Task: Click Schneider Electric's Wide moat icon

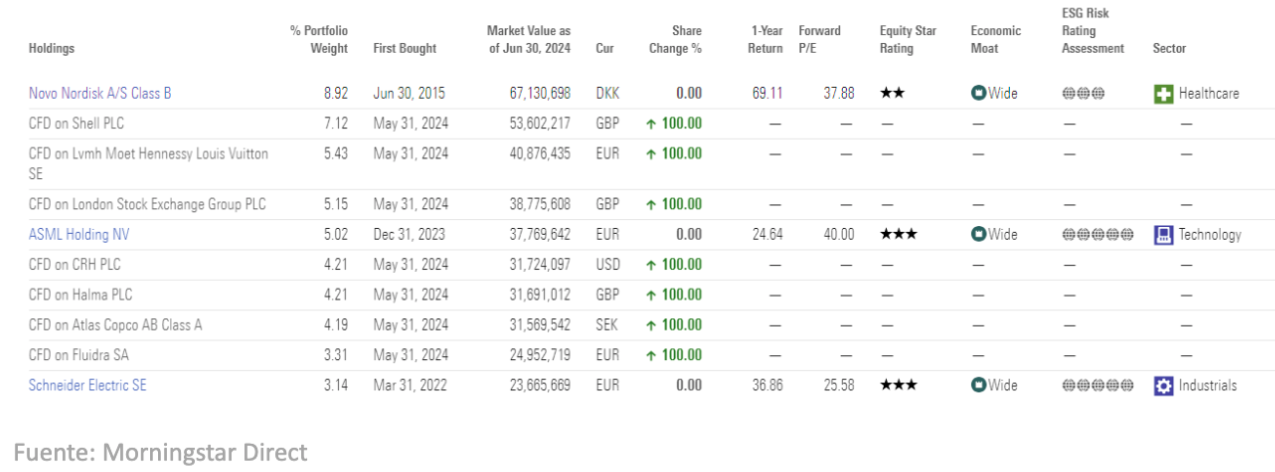Action: pos(978,386)
